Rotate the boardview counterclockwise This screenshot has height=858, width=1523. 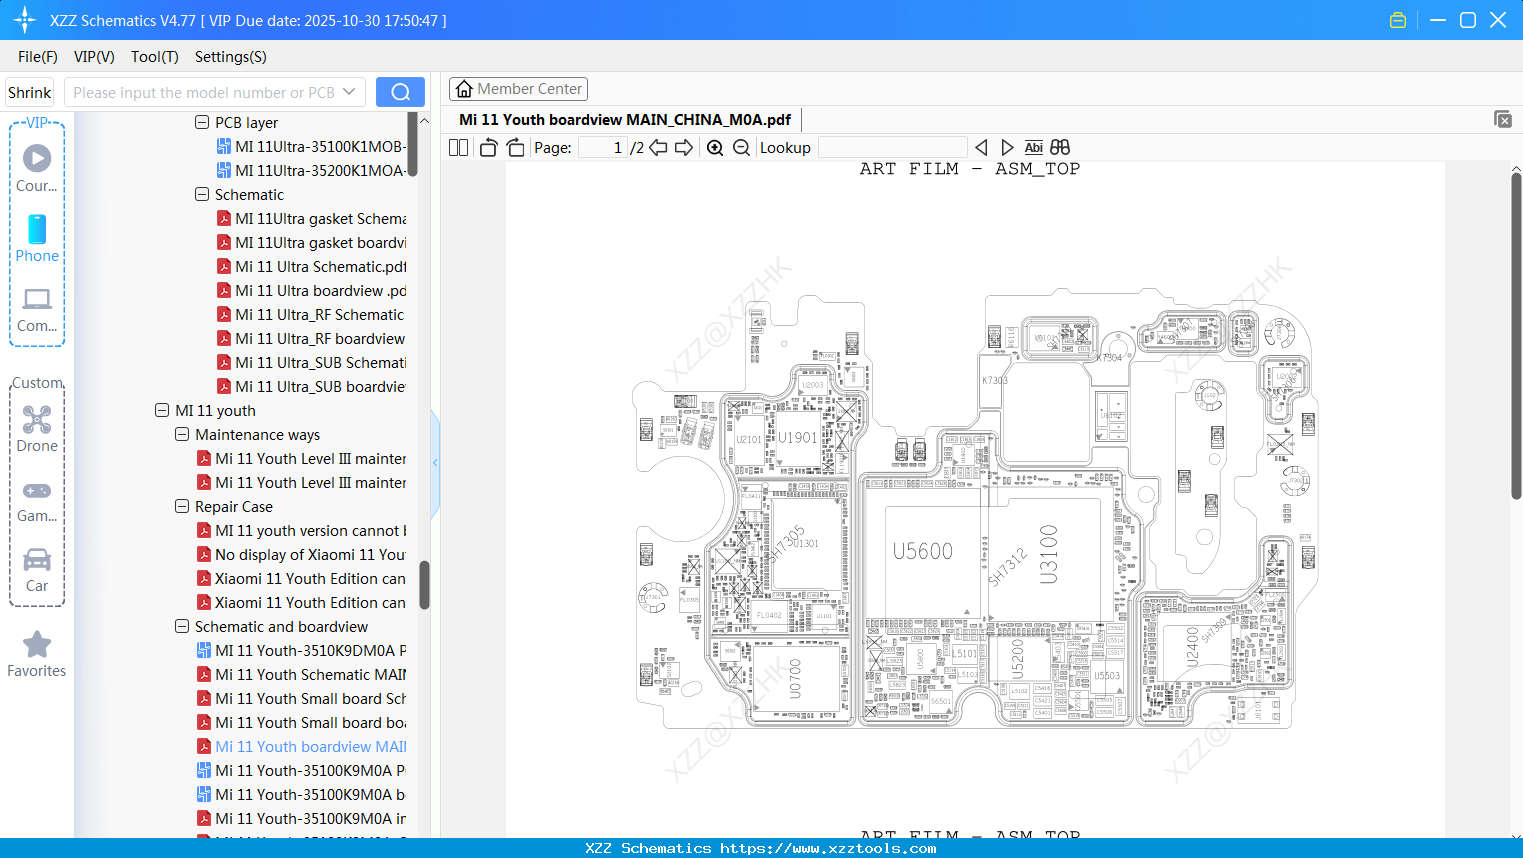(488, 147)
